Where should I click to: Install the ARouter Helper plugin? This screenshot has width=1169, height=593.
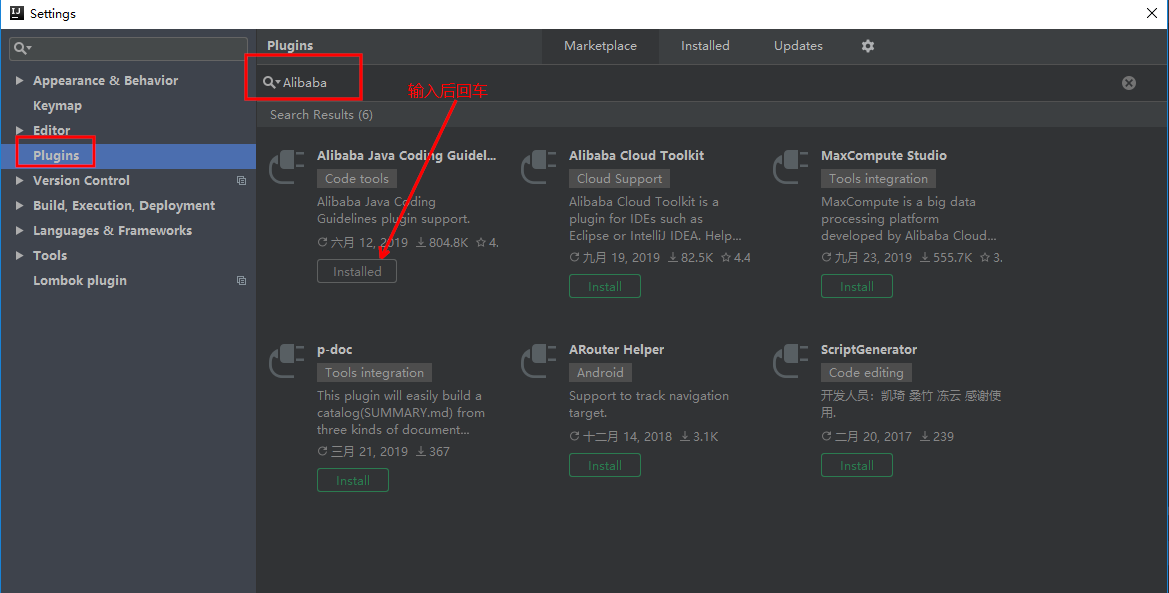[605, 465]
